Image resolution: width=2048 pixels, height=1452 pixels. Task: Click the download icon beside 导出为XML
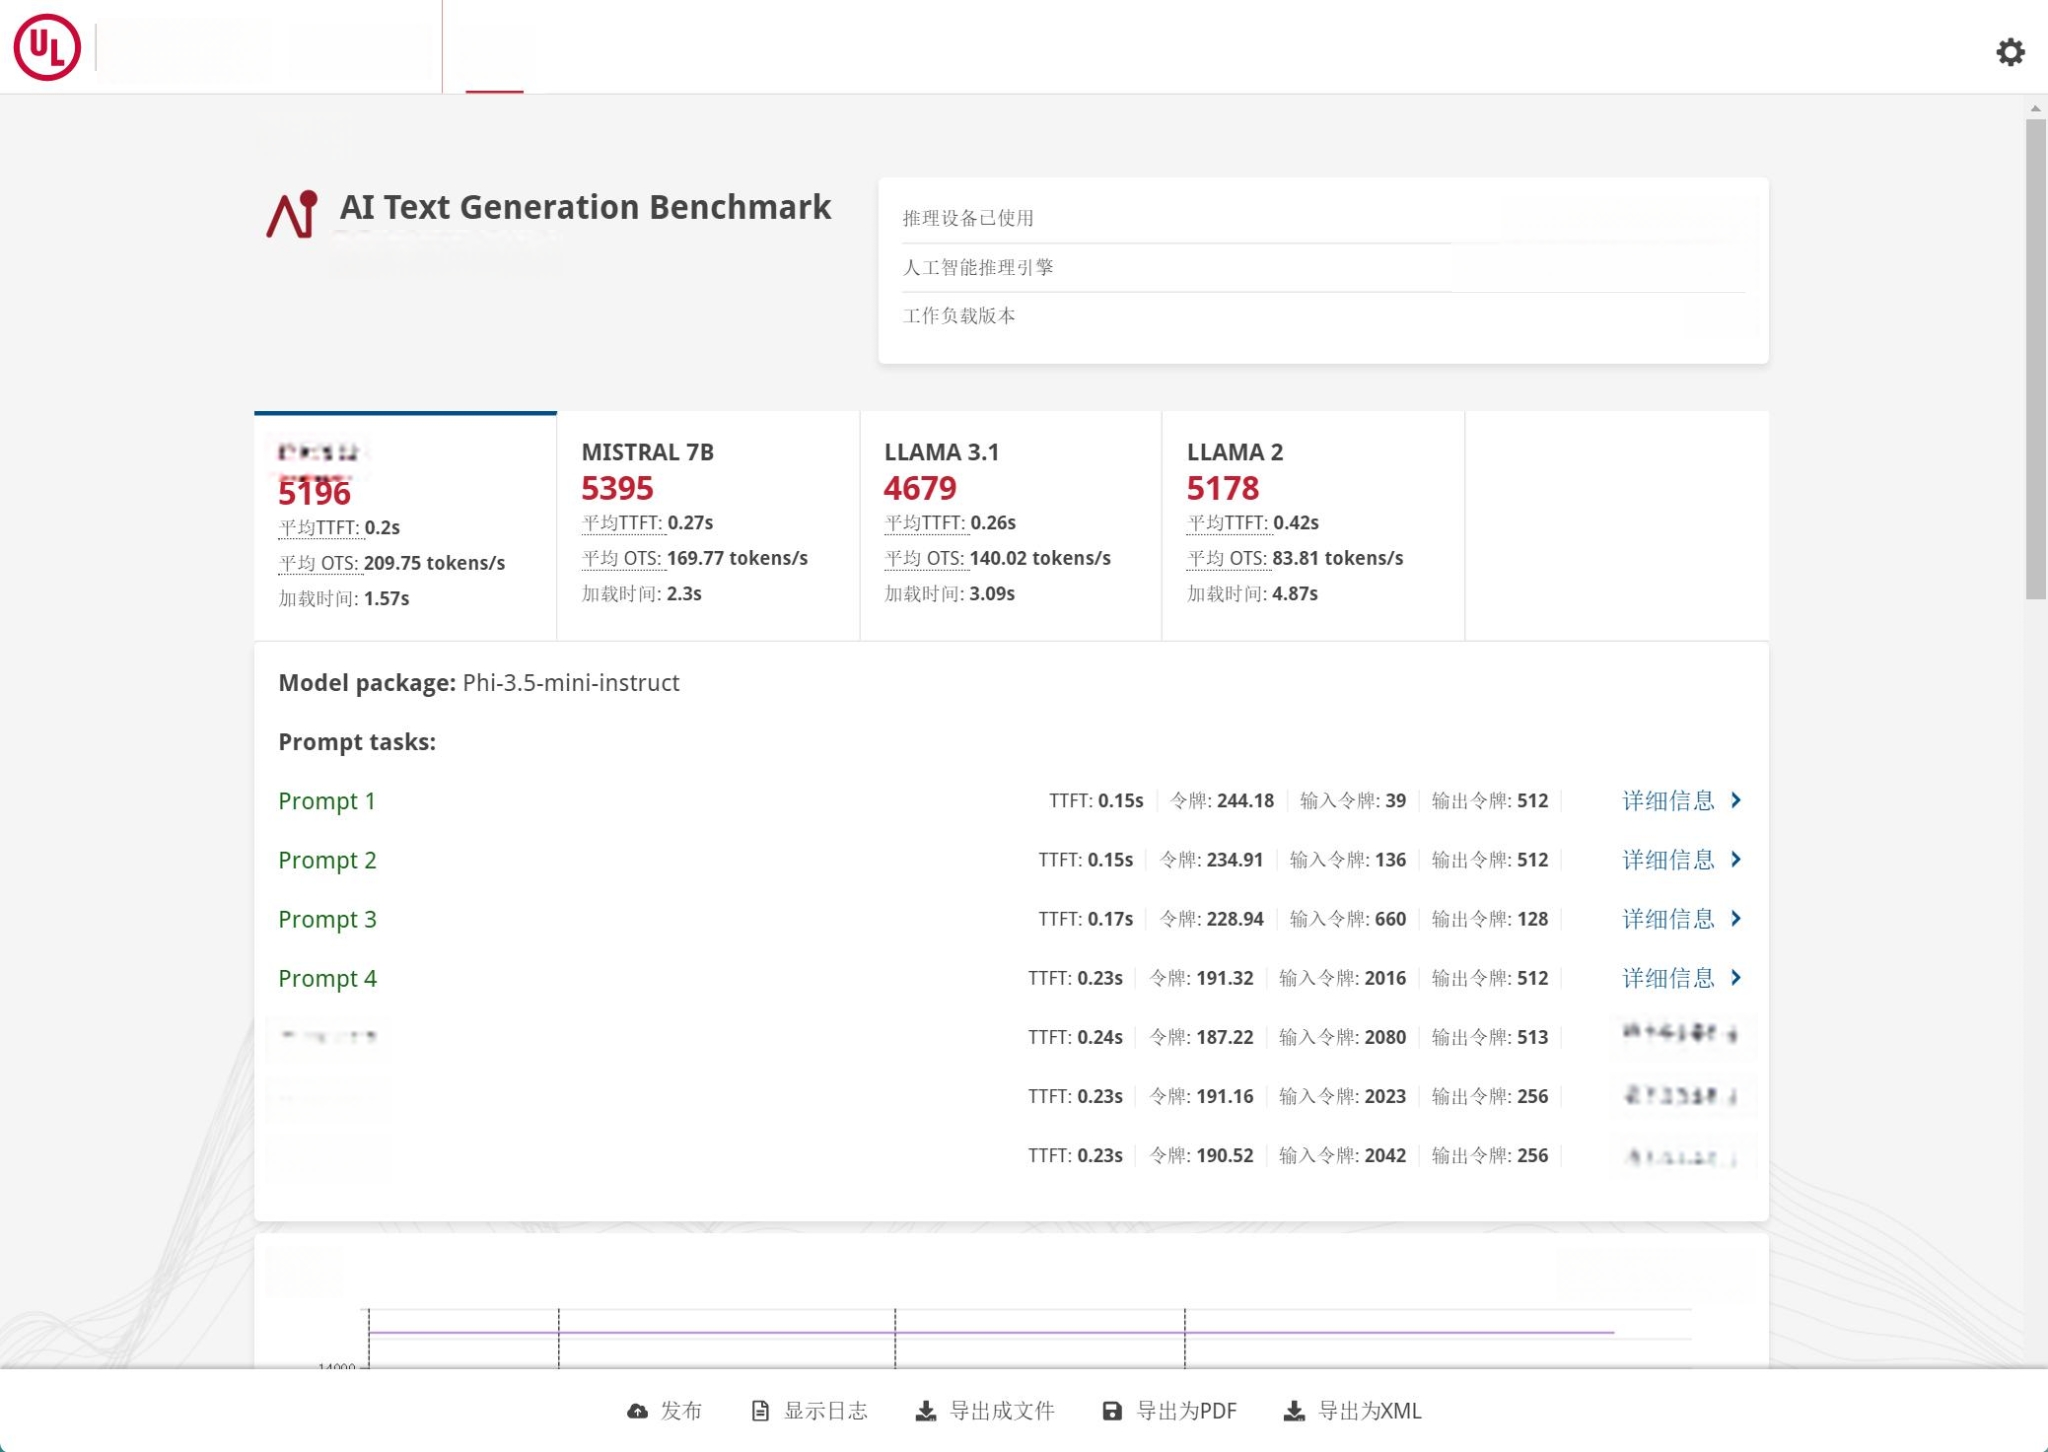point(1294,1411)
